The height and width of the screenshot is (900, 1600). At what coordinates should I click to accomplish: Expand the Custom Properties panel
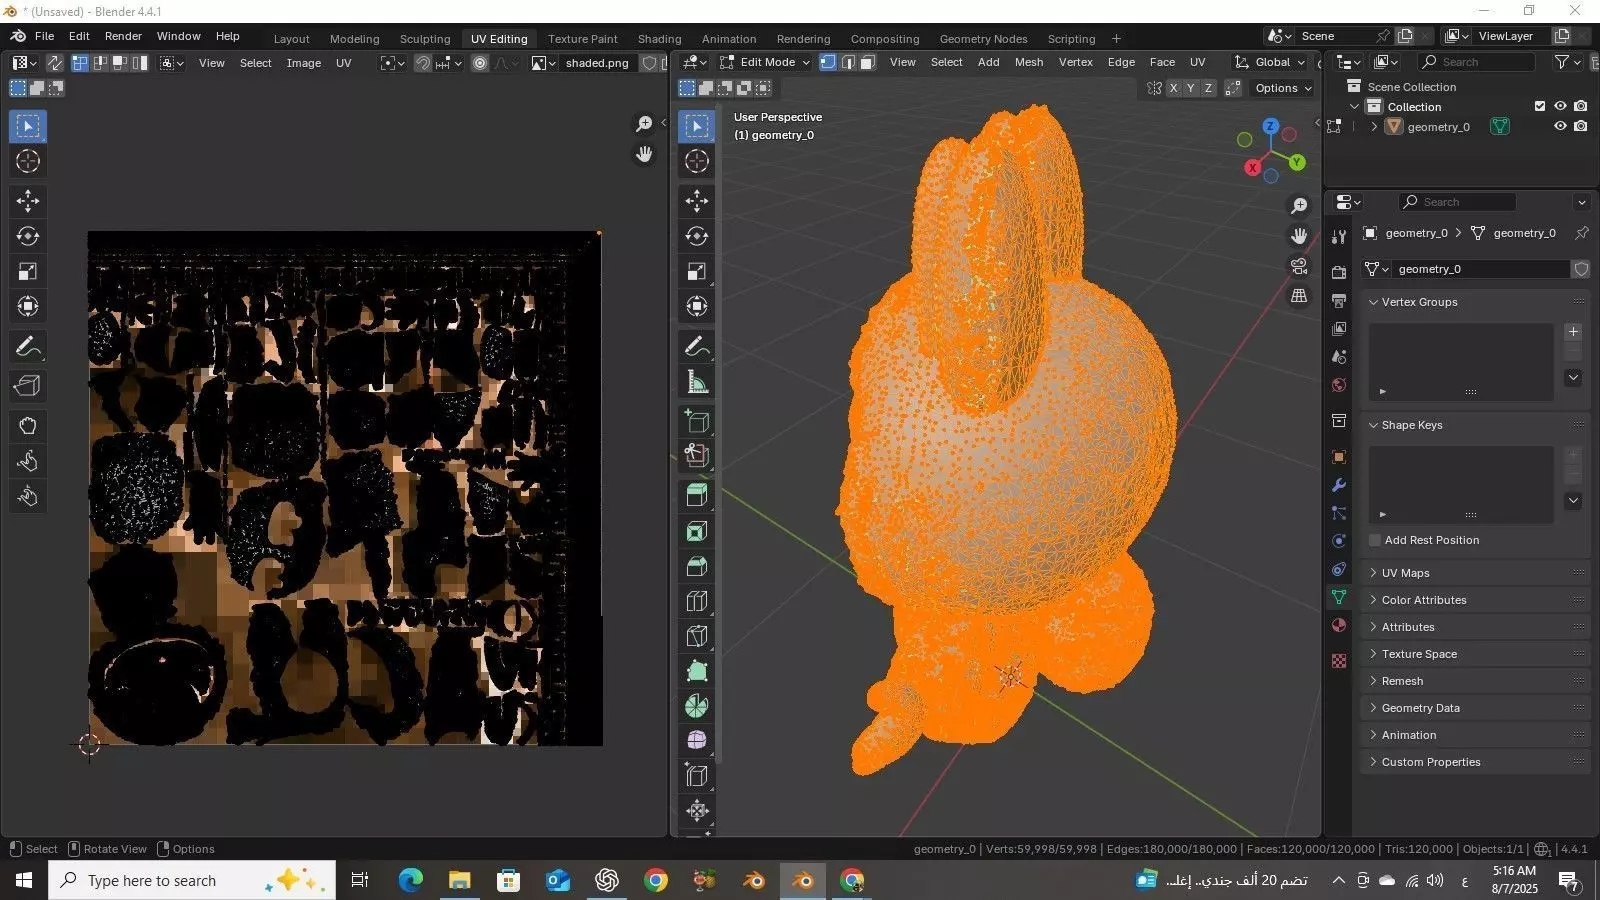click(1476, 762)
